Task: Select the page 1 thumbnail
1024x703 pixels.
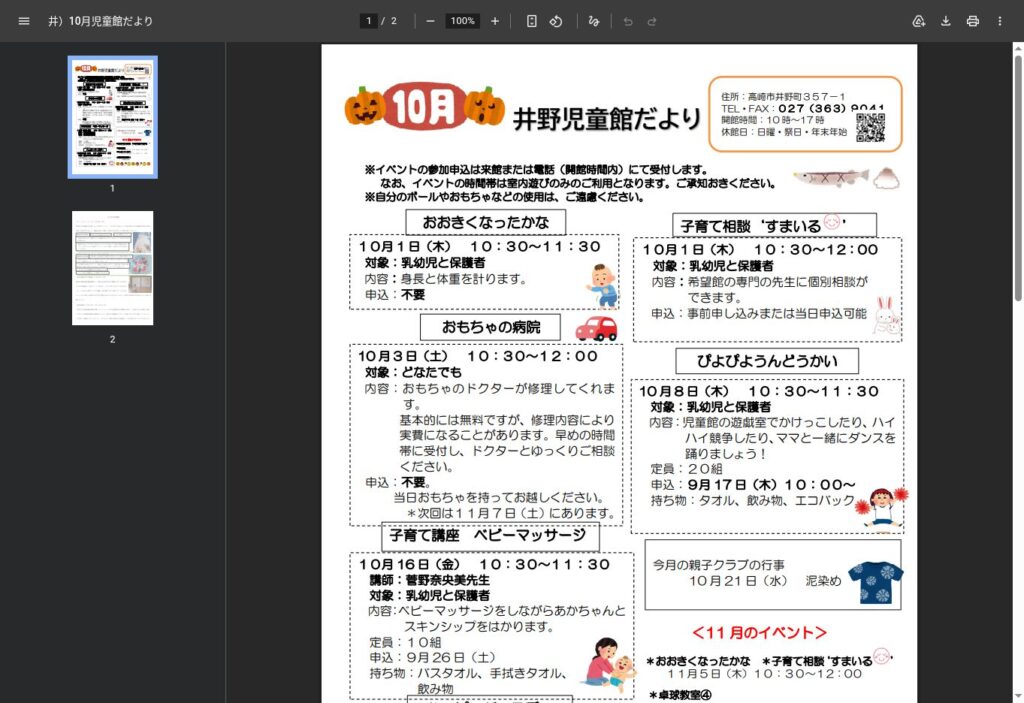Action: pos(112,117)
